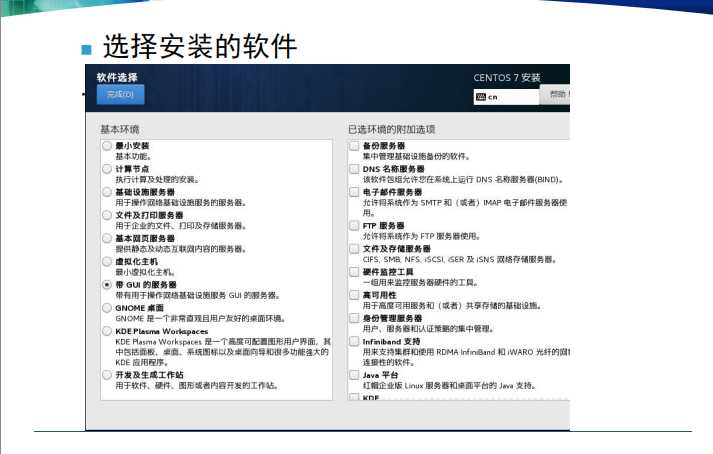Click the 允许将系统作为 FTP 服务器使用。 description
This screenshot has width=713, height=454.
point(422,237)
